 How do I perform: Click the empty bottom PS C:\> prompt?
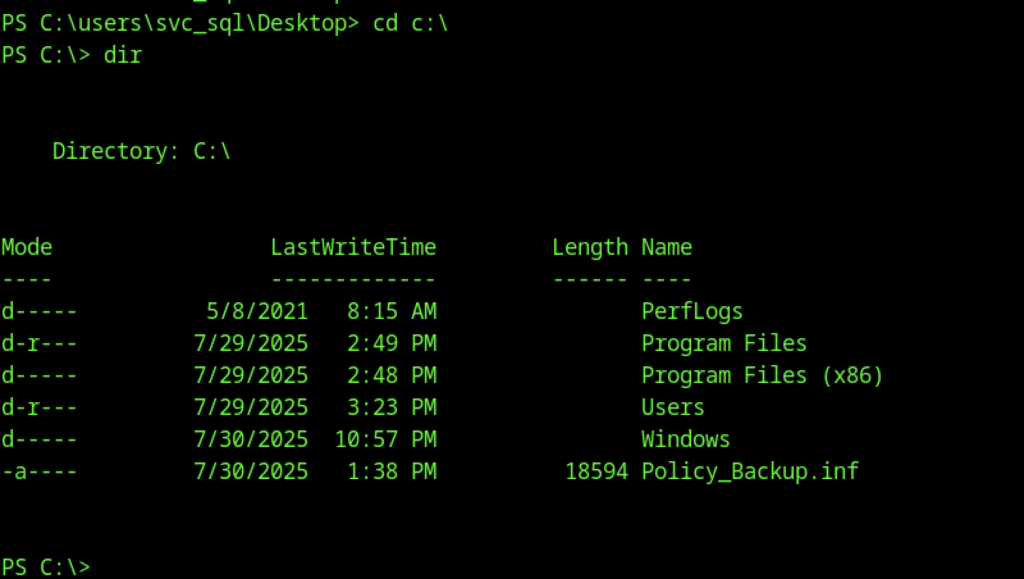click(46, 567)
